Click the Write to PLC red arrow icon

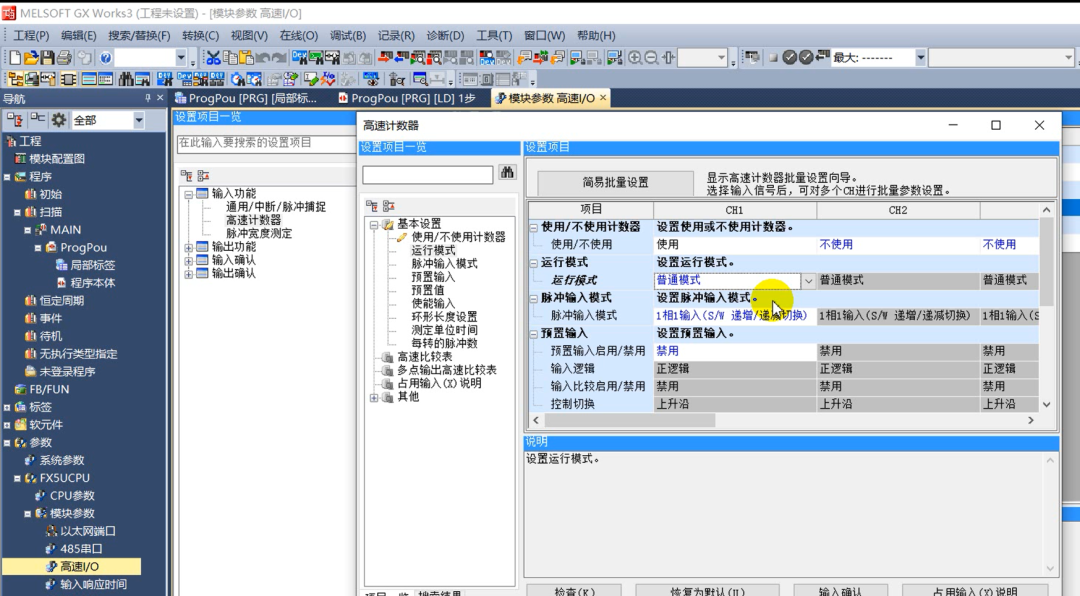(x=385, y=58)
